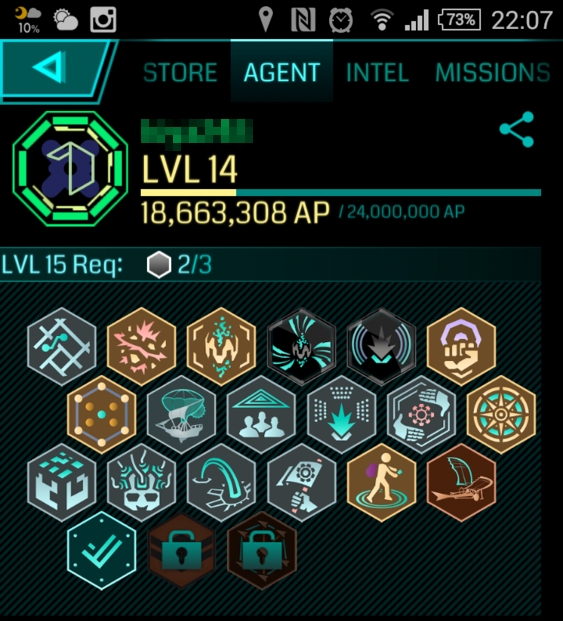
Task: Tap the Instagram notification in status bar
Action: click(103, 19)
